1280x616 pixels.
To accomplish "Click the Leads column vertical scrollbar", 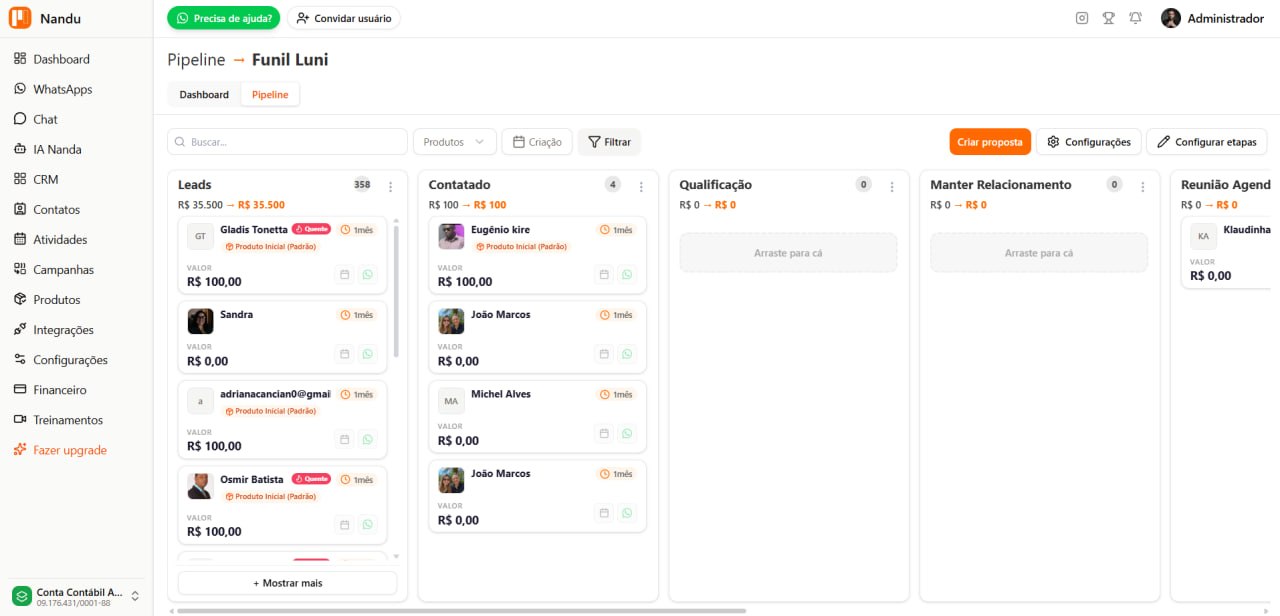I will point(396,290).
